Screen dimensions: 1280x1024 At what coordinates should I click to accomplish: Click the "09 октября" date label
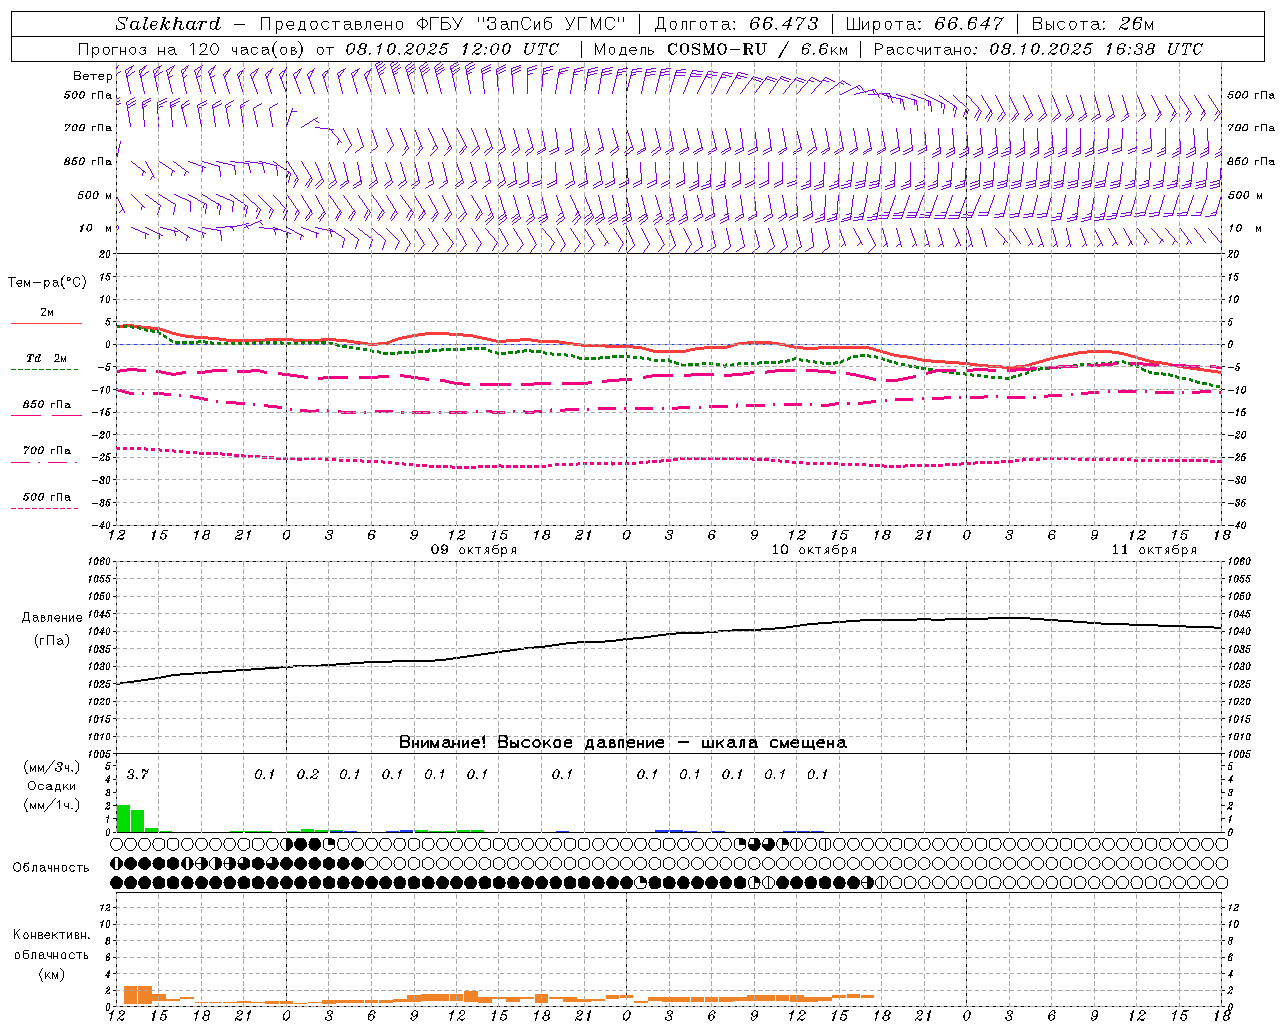(x=474, y=550)
